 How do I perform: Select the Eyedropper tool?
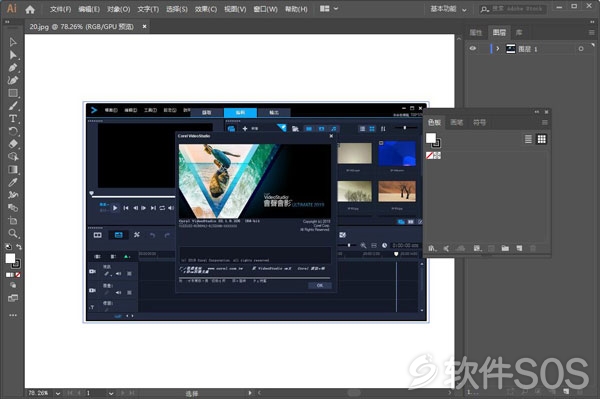point(13,182)
